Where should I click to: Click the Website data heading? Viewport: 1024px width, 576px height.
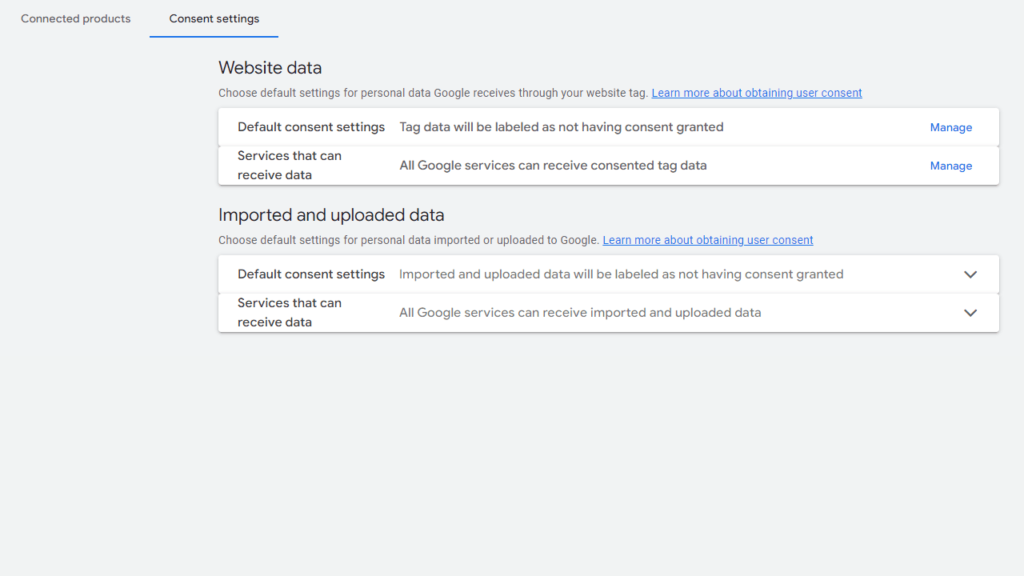tap(270, 68)
